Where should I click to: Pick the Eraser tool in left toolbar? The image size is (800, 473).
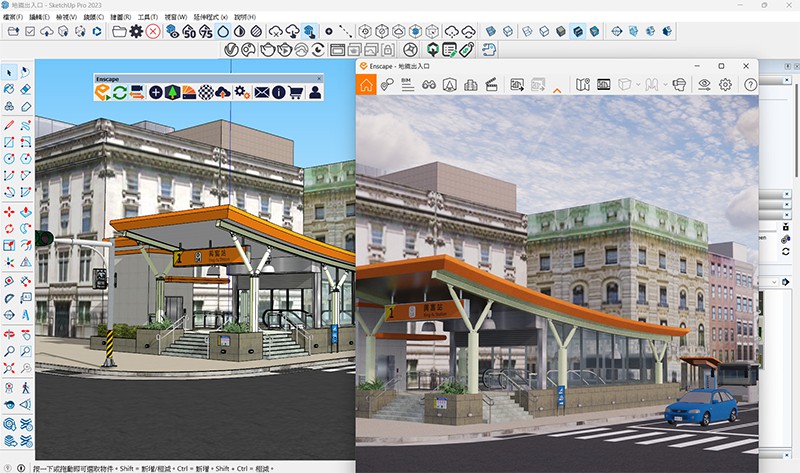[26, 89]
